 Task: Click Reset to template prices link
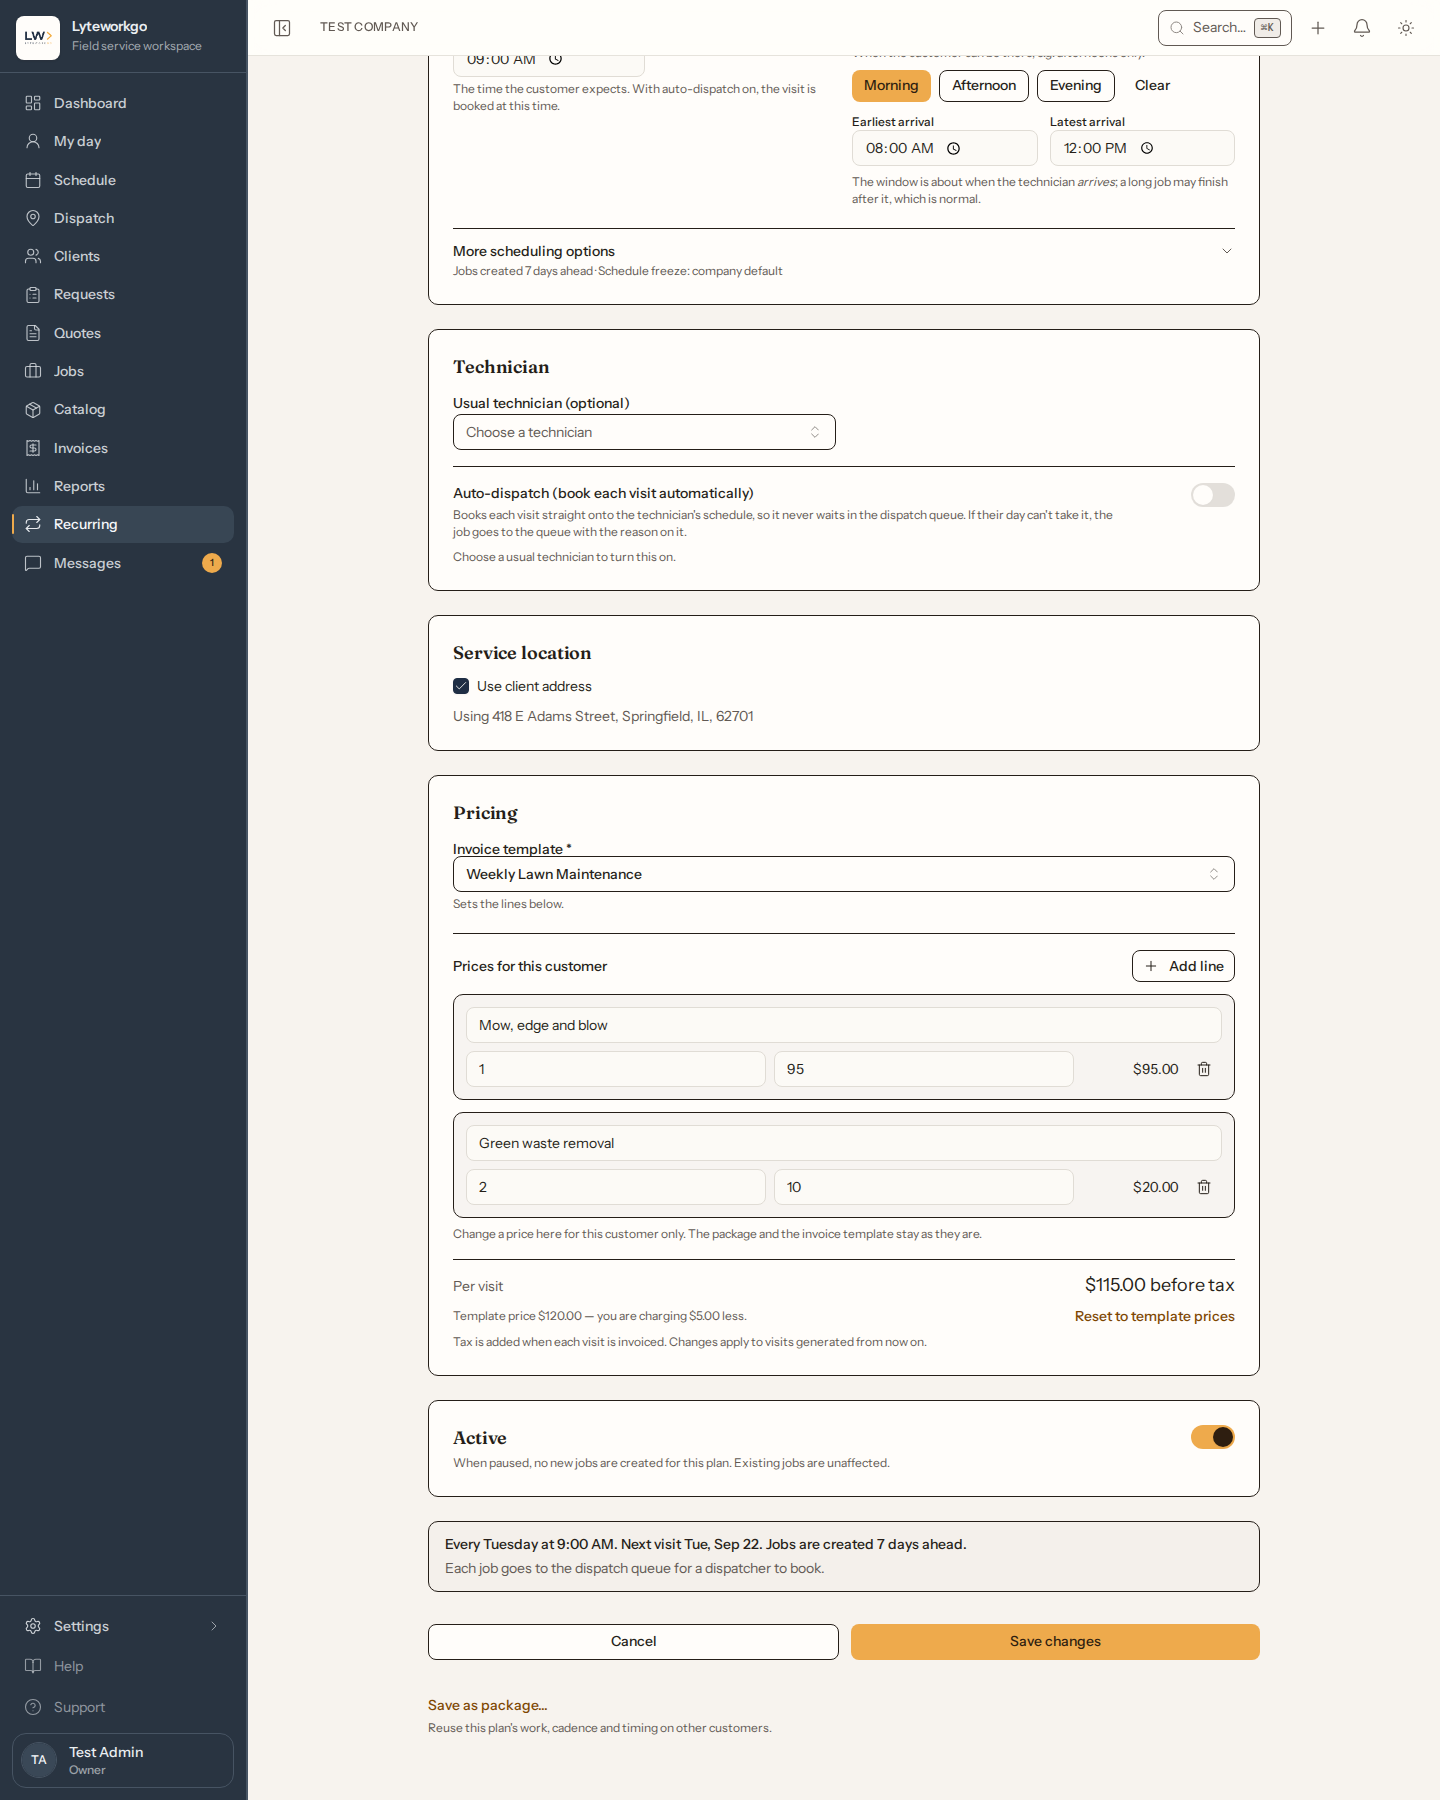(x=1154, y=1316)
